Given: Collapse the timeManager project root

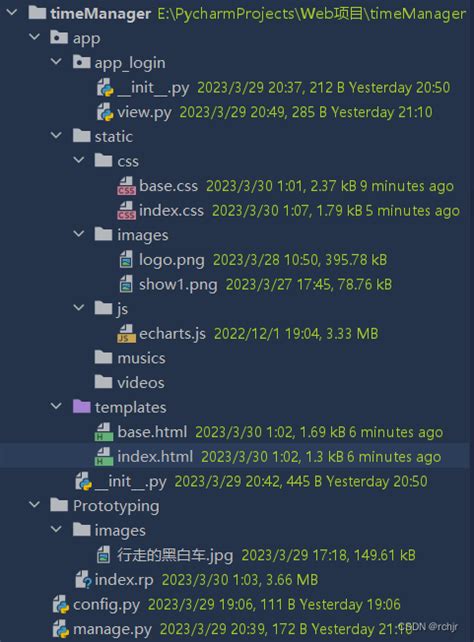Looking at the screenshot, I should pyautogui.click(x=12, y=12).
